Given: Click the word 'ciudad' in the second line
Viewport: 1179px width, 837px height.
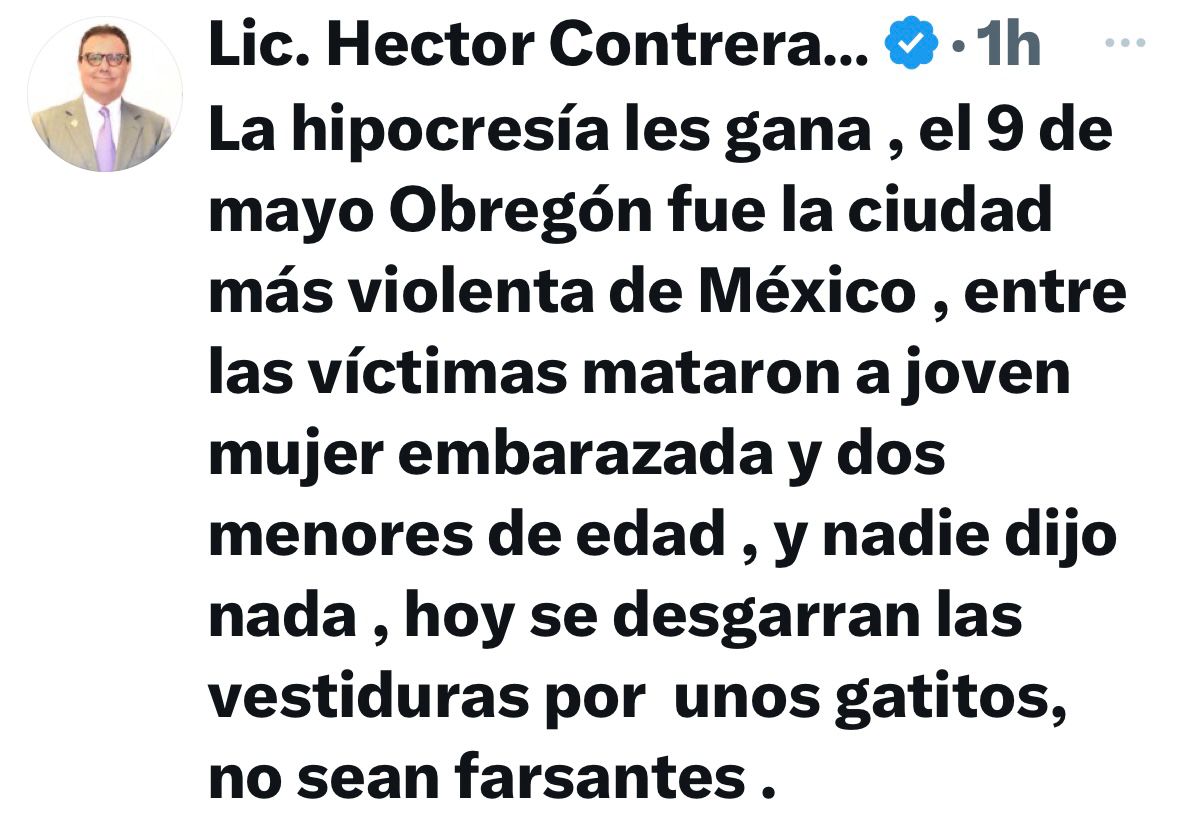Looking at the screenshot, I should pos(950,210).
